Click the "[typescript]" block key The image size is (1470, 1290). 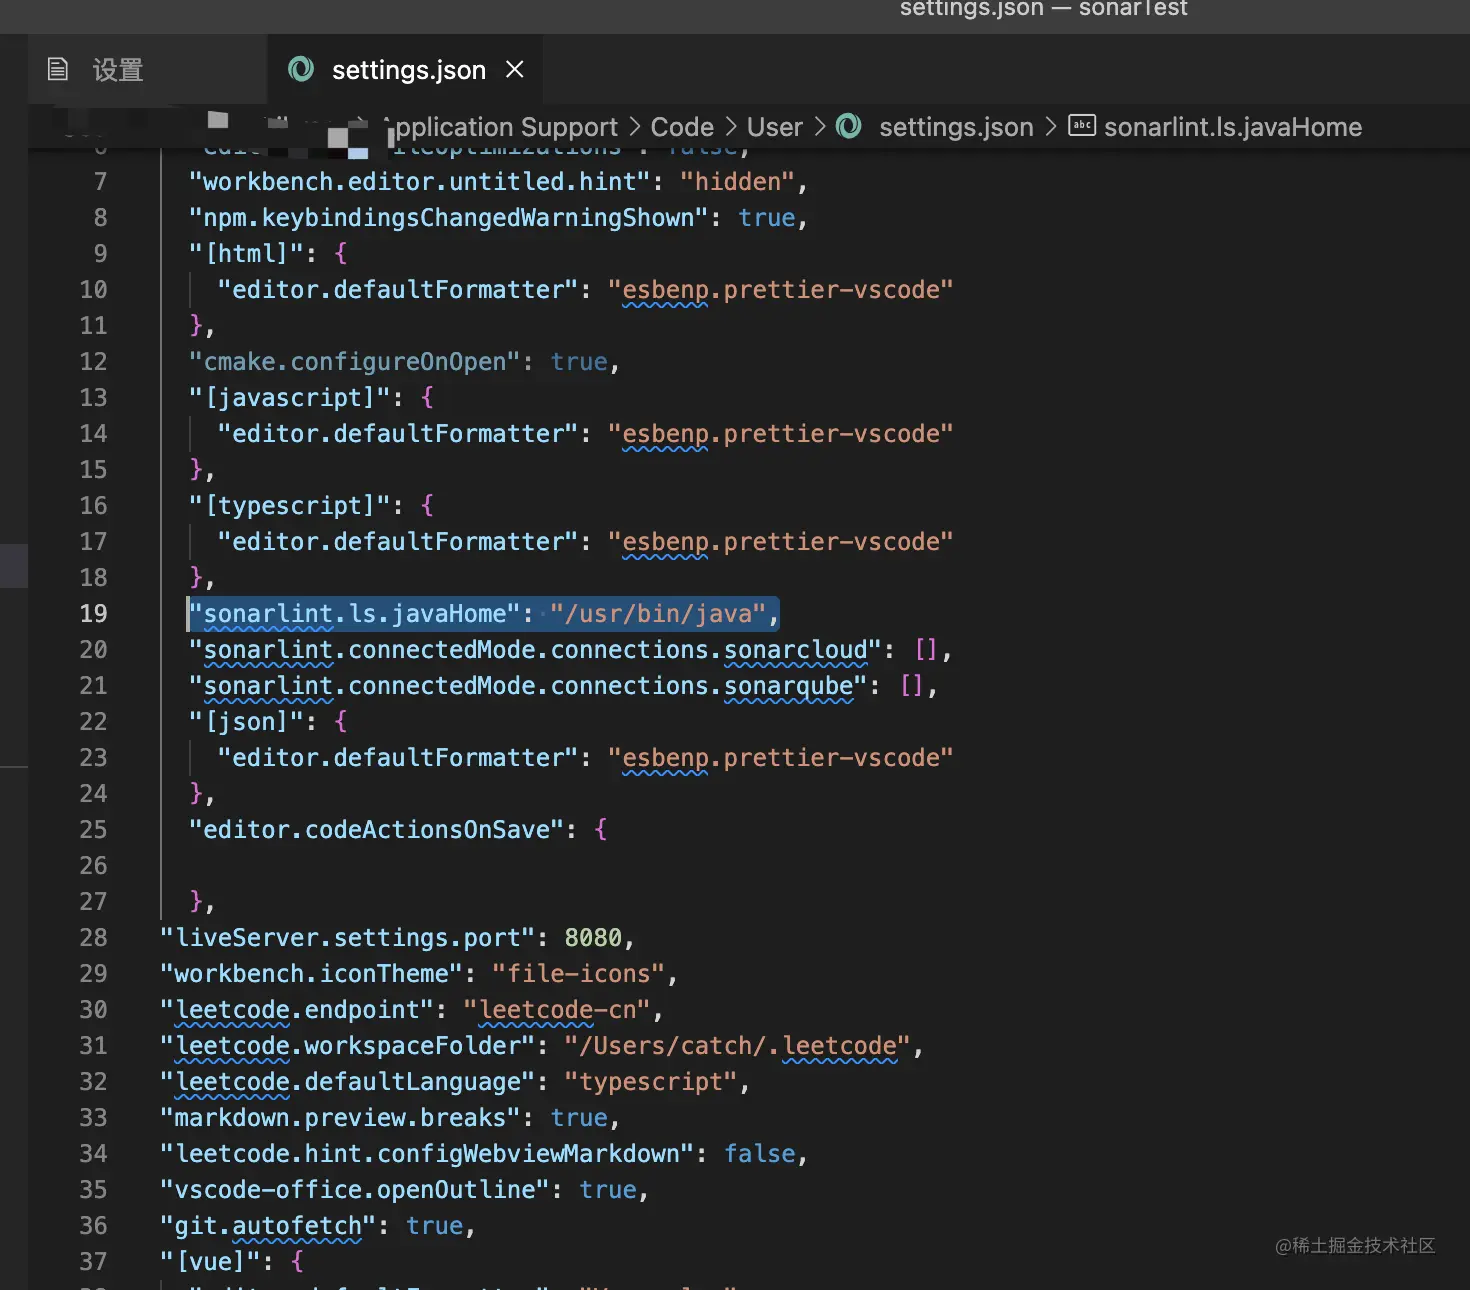[x=290, y=506]
